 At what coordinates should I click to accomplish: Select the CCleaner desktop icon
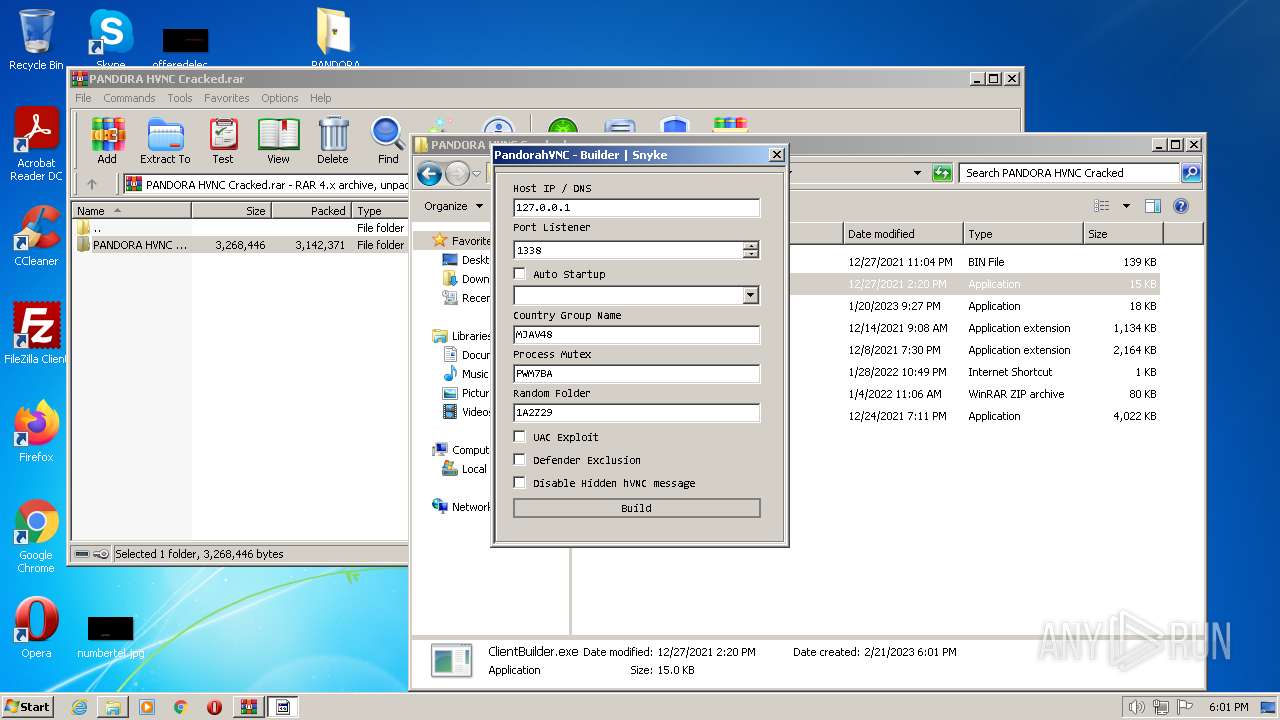(x=36, y=235)
